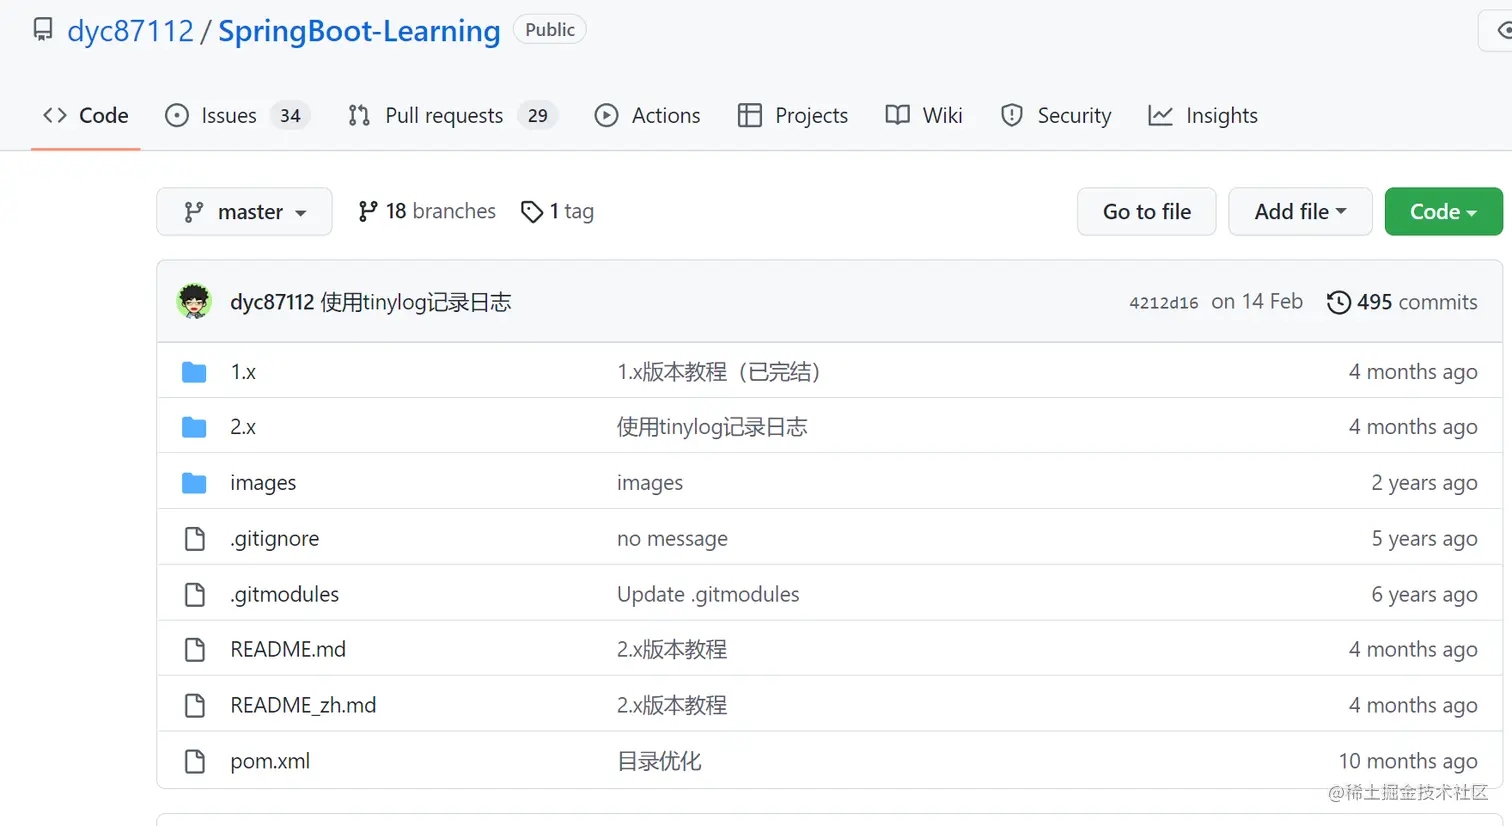Click the Pull requests merge icon
The image size is (1512, 826).
pyautogui.click(x=359, y=116)
